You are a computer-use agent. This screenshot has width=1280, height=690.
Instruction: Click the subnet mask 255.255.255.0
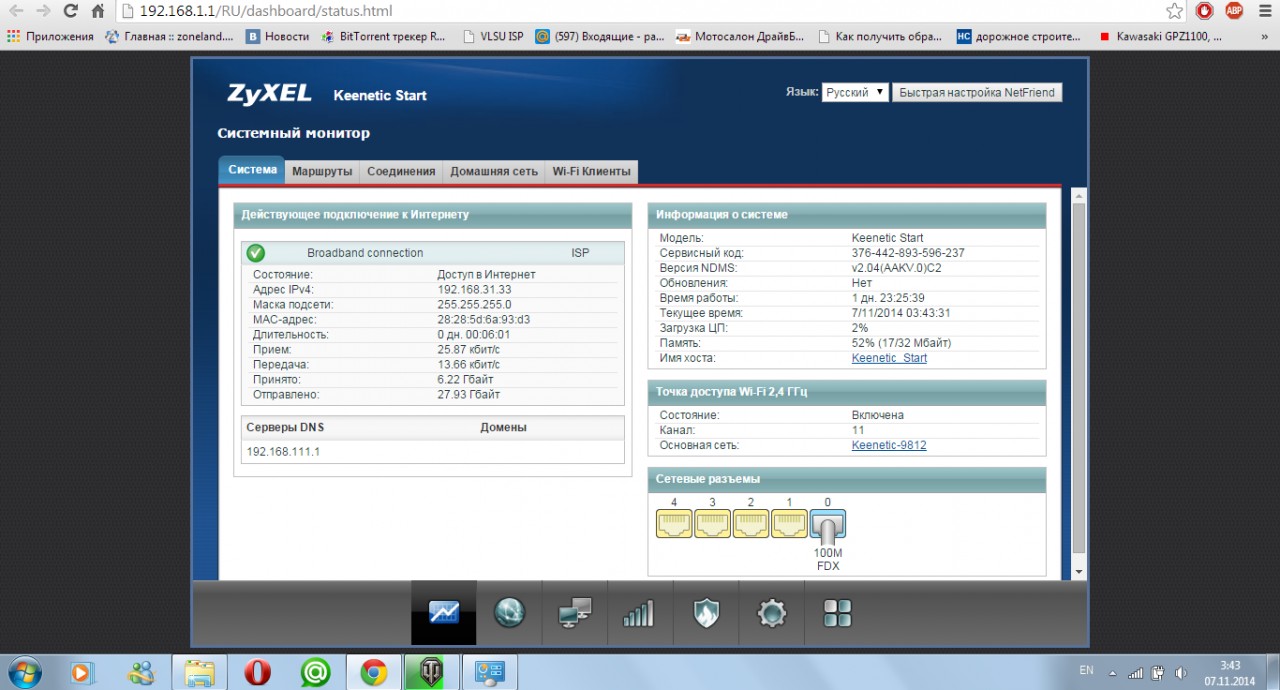(474, 304)
